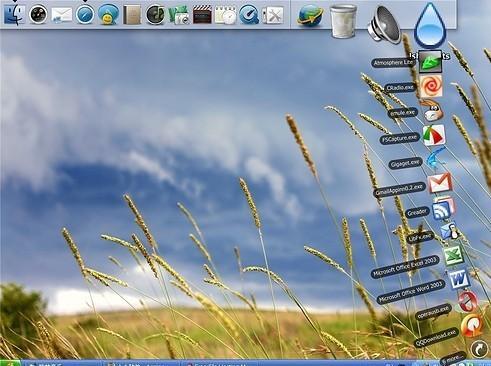Viewport: 491px width, 366px height.
Task: Open Finder from the dock
Action: click(14, 14)
